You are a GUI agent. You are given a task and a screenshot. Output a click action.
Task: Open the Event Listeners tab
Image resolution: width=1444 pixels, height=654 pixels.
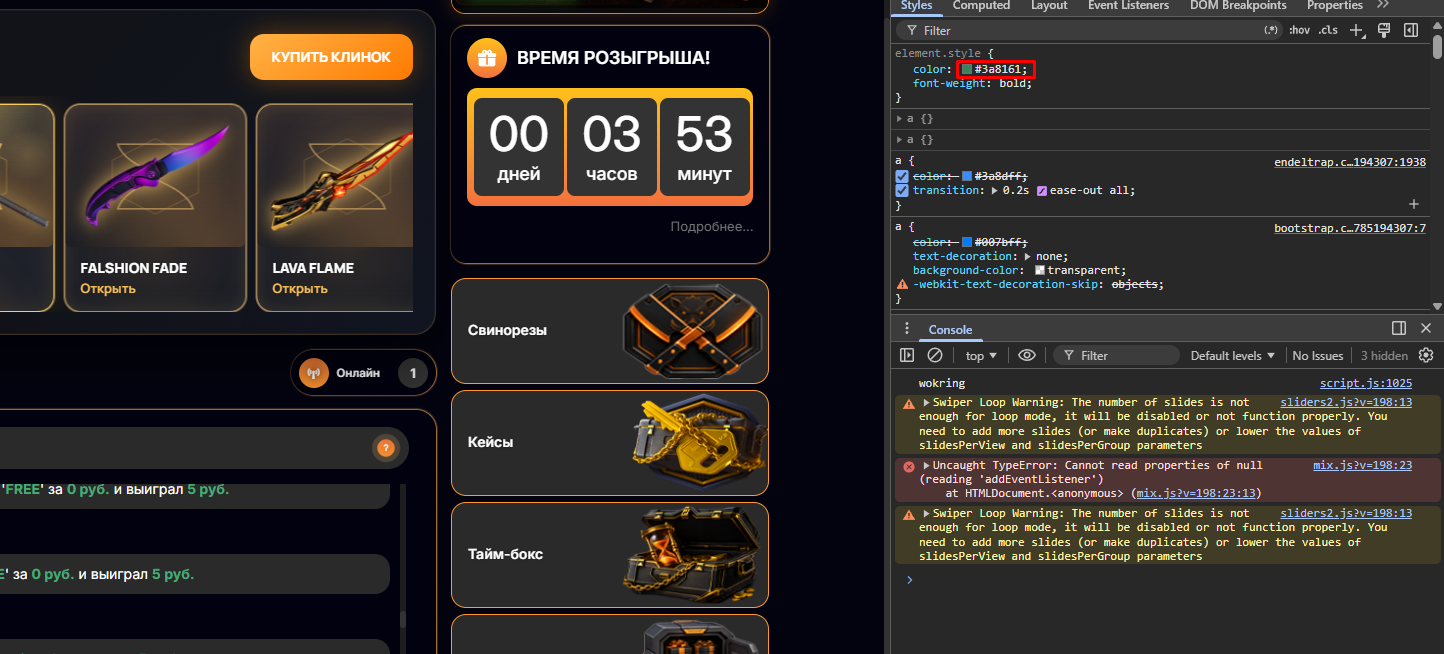(1128, 5)
